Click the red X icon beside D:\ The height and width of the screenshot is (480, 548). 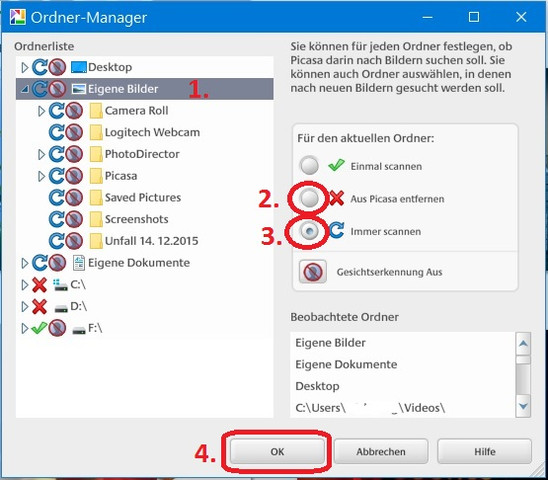click(x=39, y=307)
